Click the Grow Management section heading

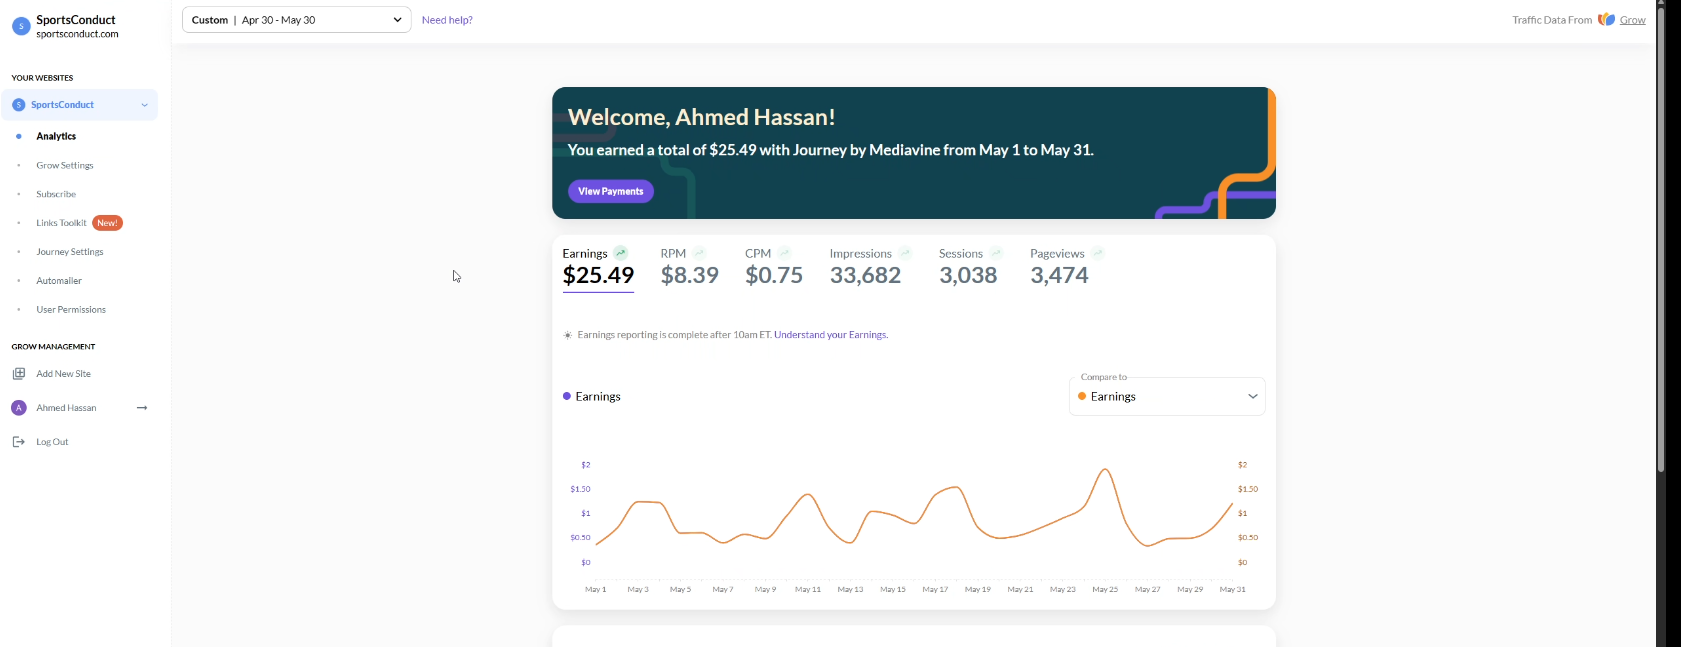(53, 347)
